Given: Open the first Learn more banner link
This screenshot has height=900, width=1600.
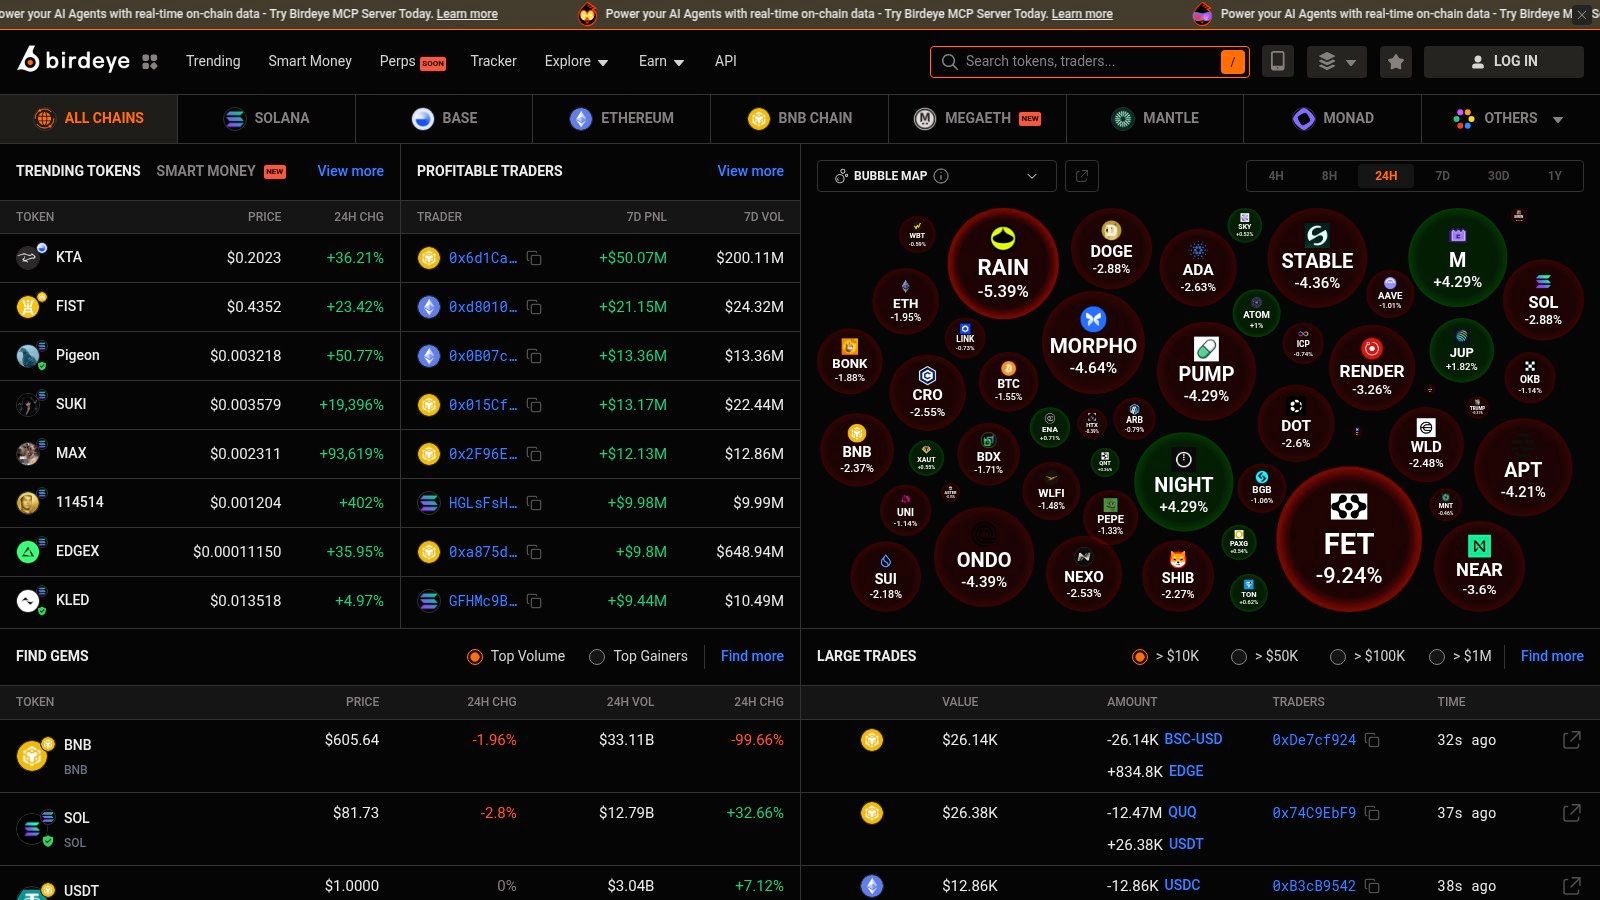Looking at the screenshot, I should [x=467, y=14].
